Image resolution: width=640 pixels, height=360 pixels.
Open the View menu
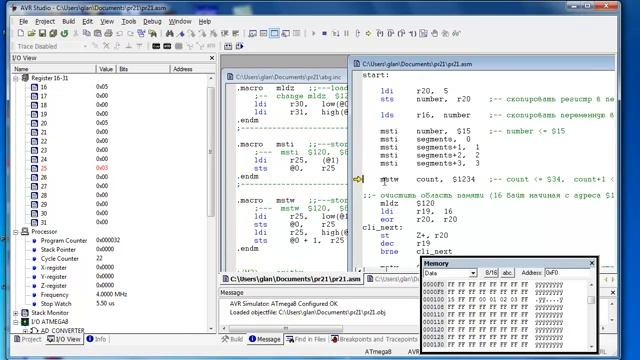(107, 22)
